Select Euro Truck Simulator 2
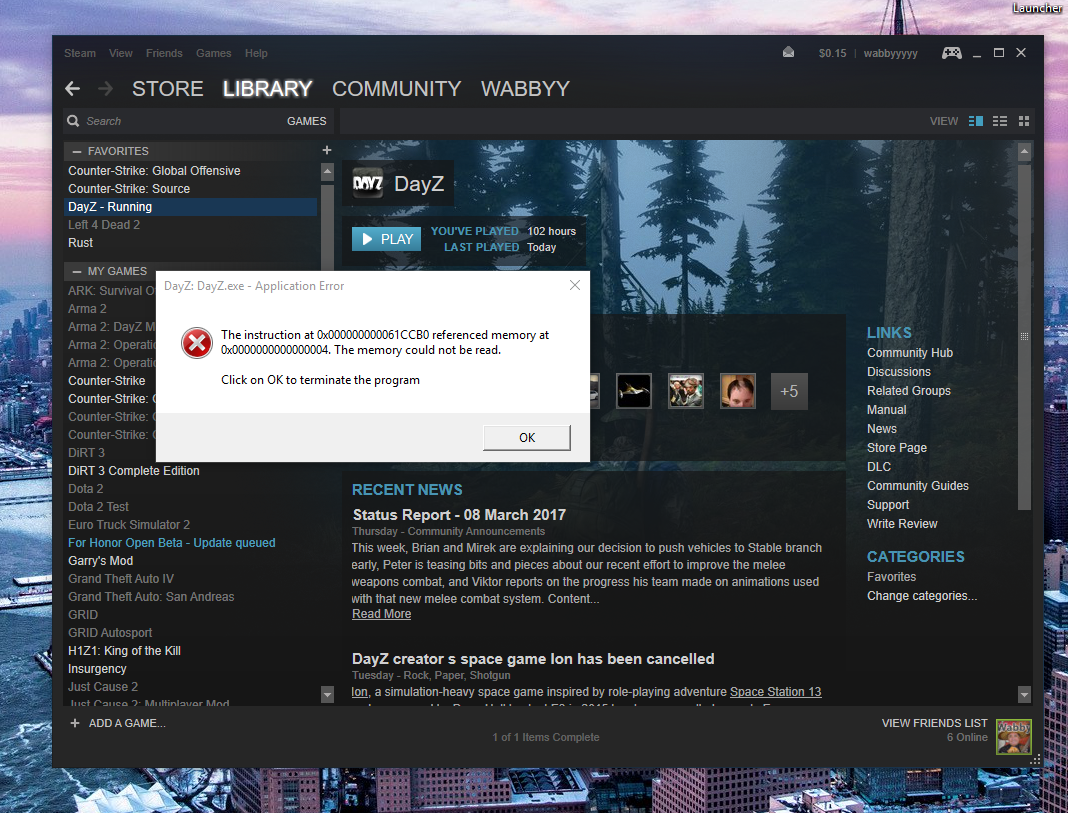Image resolution: width=1068 pixels, height=813 pixels. pyautogui.click(x=129, y=524)
